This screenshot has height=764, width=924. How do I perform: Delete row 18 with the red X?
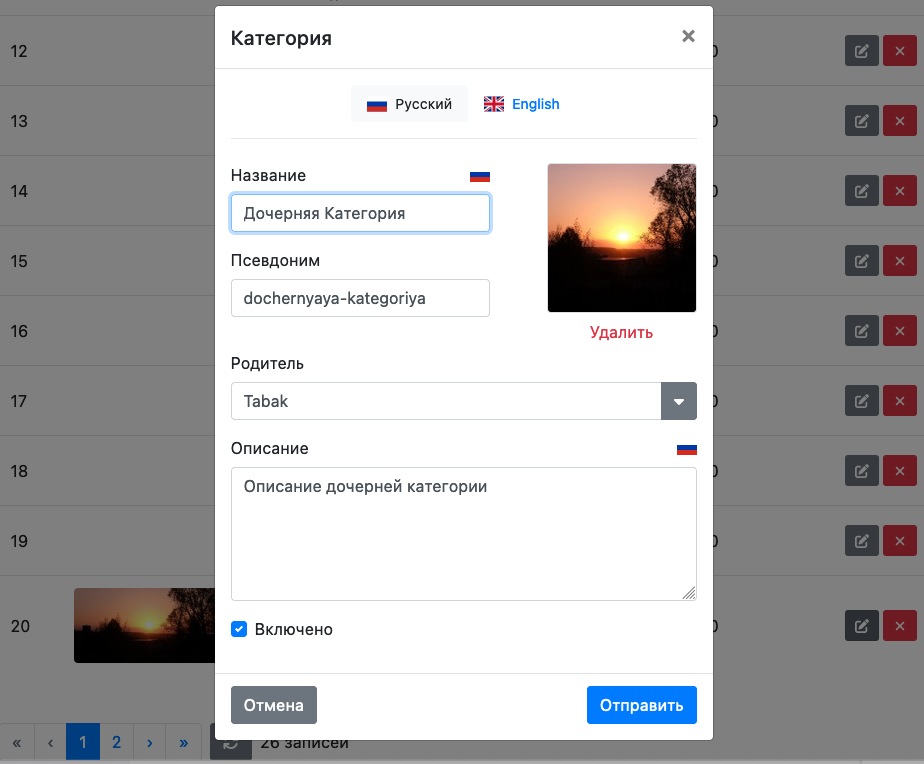click(x=899, y=470)
